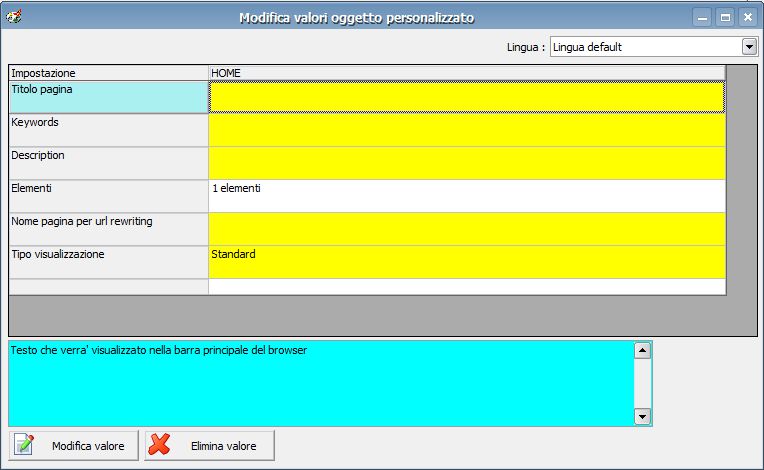Click the application icon in title bar
Screen dimensions: 764x470
pos(14,17)
